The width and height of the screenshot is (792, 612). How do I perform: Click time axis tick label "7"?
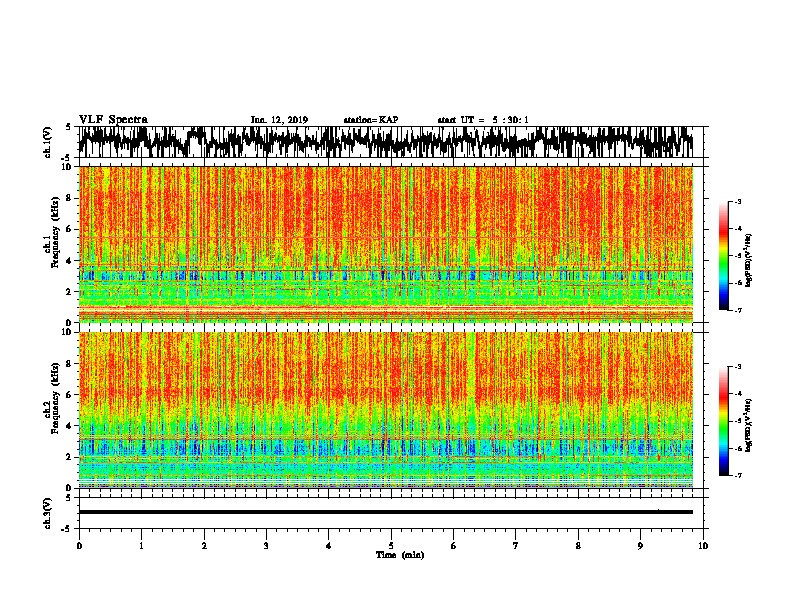[516, 545]
